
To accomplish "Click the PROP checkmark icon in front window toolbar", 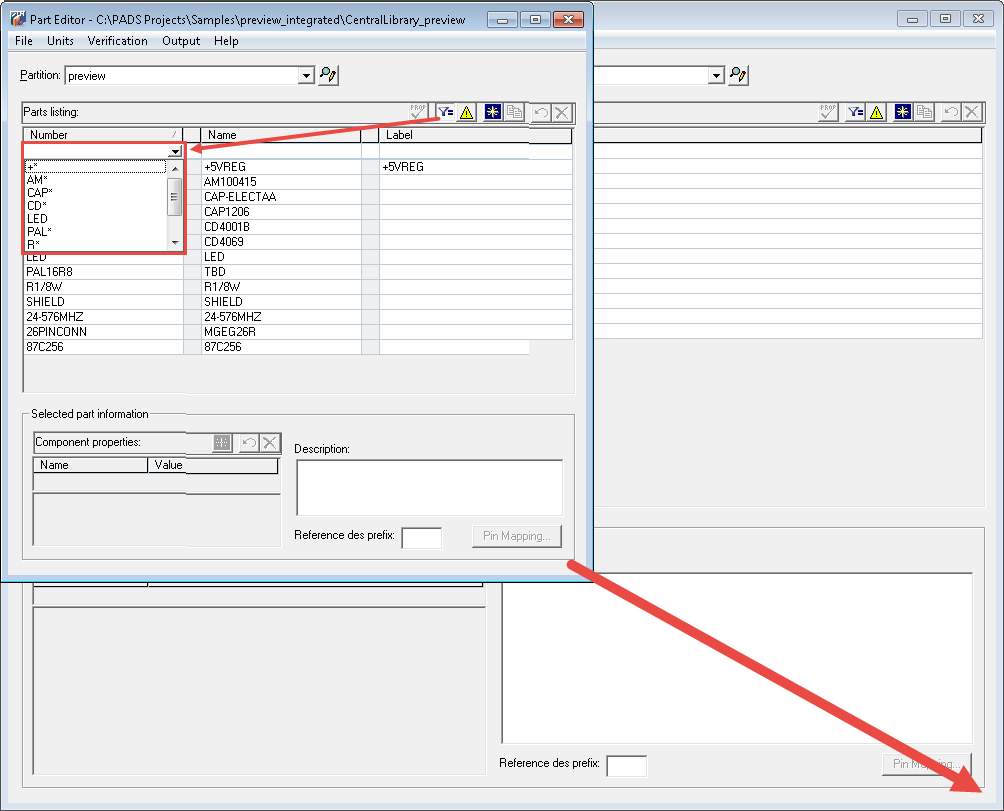I will pos(418,113).
